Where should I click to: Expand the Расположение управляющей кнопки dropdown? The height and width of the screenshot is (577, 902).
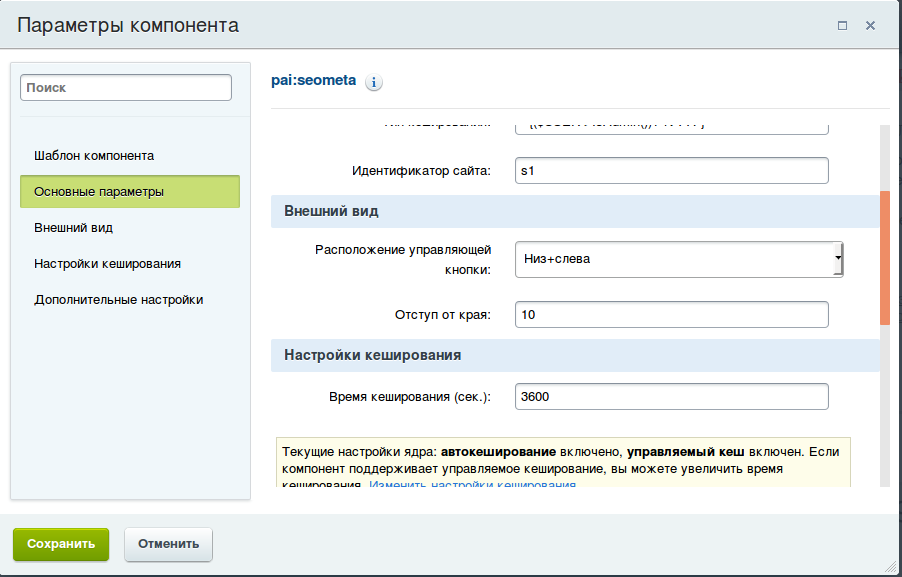click(x=679, y=259)
